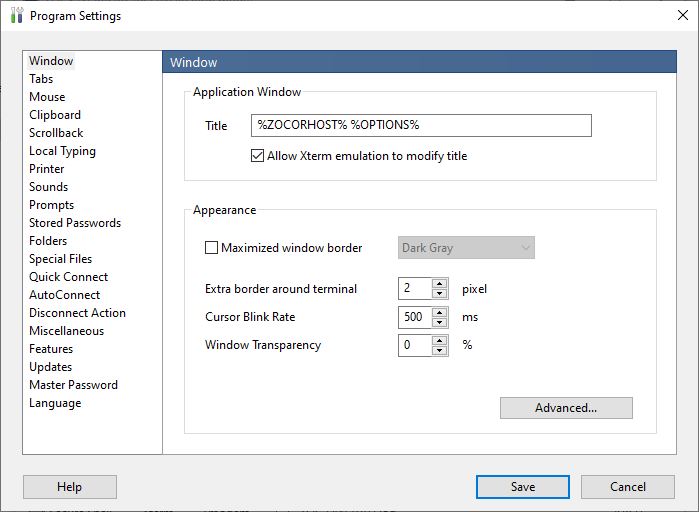Screen dimensions: 699x512
Task: Go to the AutoConnect settings section
Action: pyautogui.click(x=65, y=295)
